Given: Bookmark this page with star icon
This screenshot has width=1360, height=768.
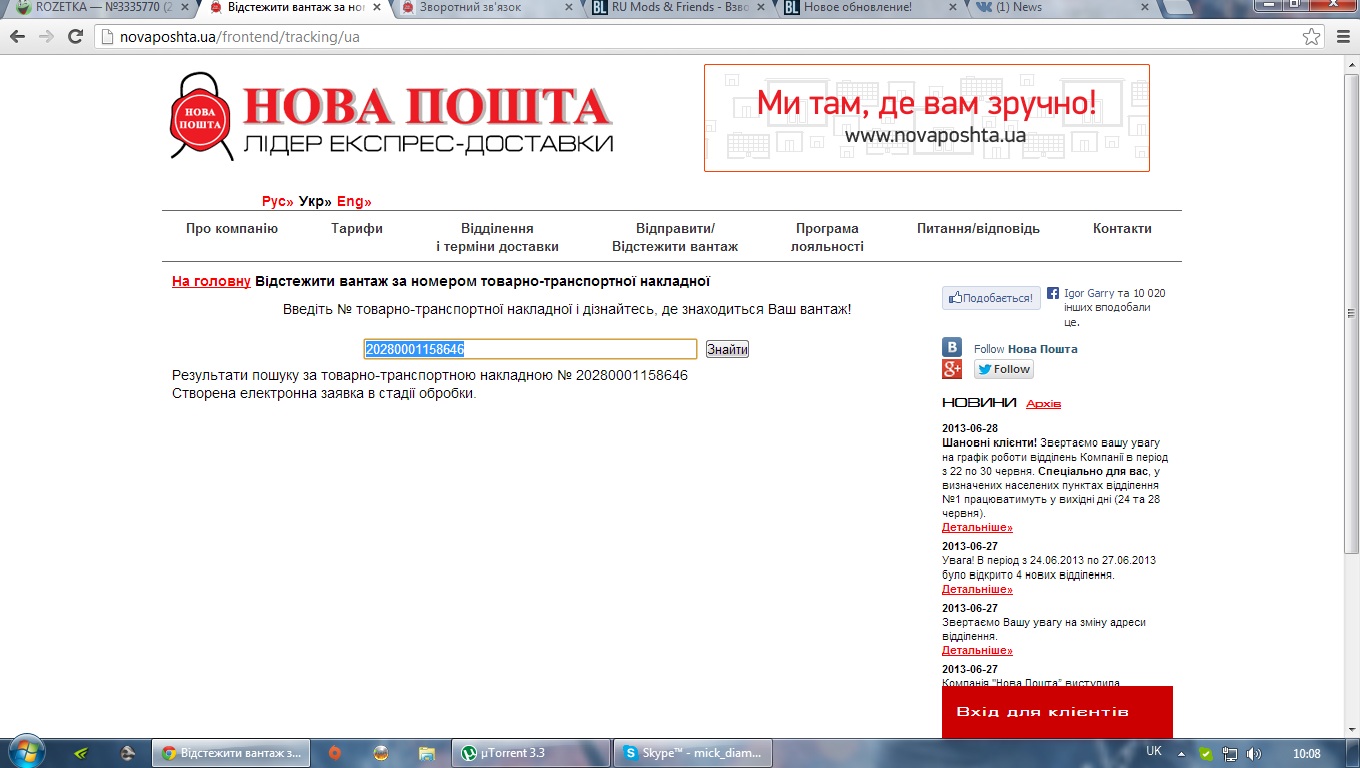Looking at the screenshot, I should click(1311, 37).
